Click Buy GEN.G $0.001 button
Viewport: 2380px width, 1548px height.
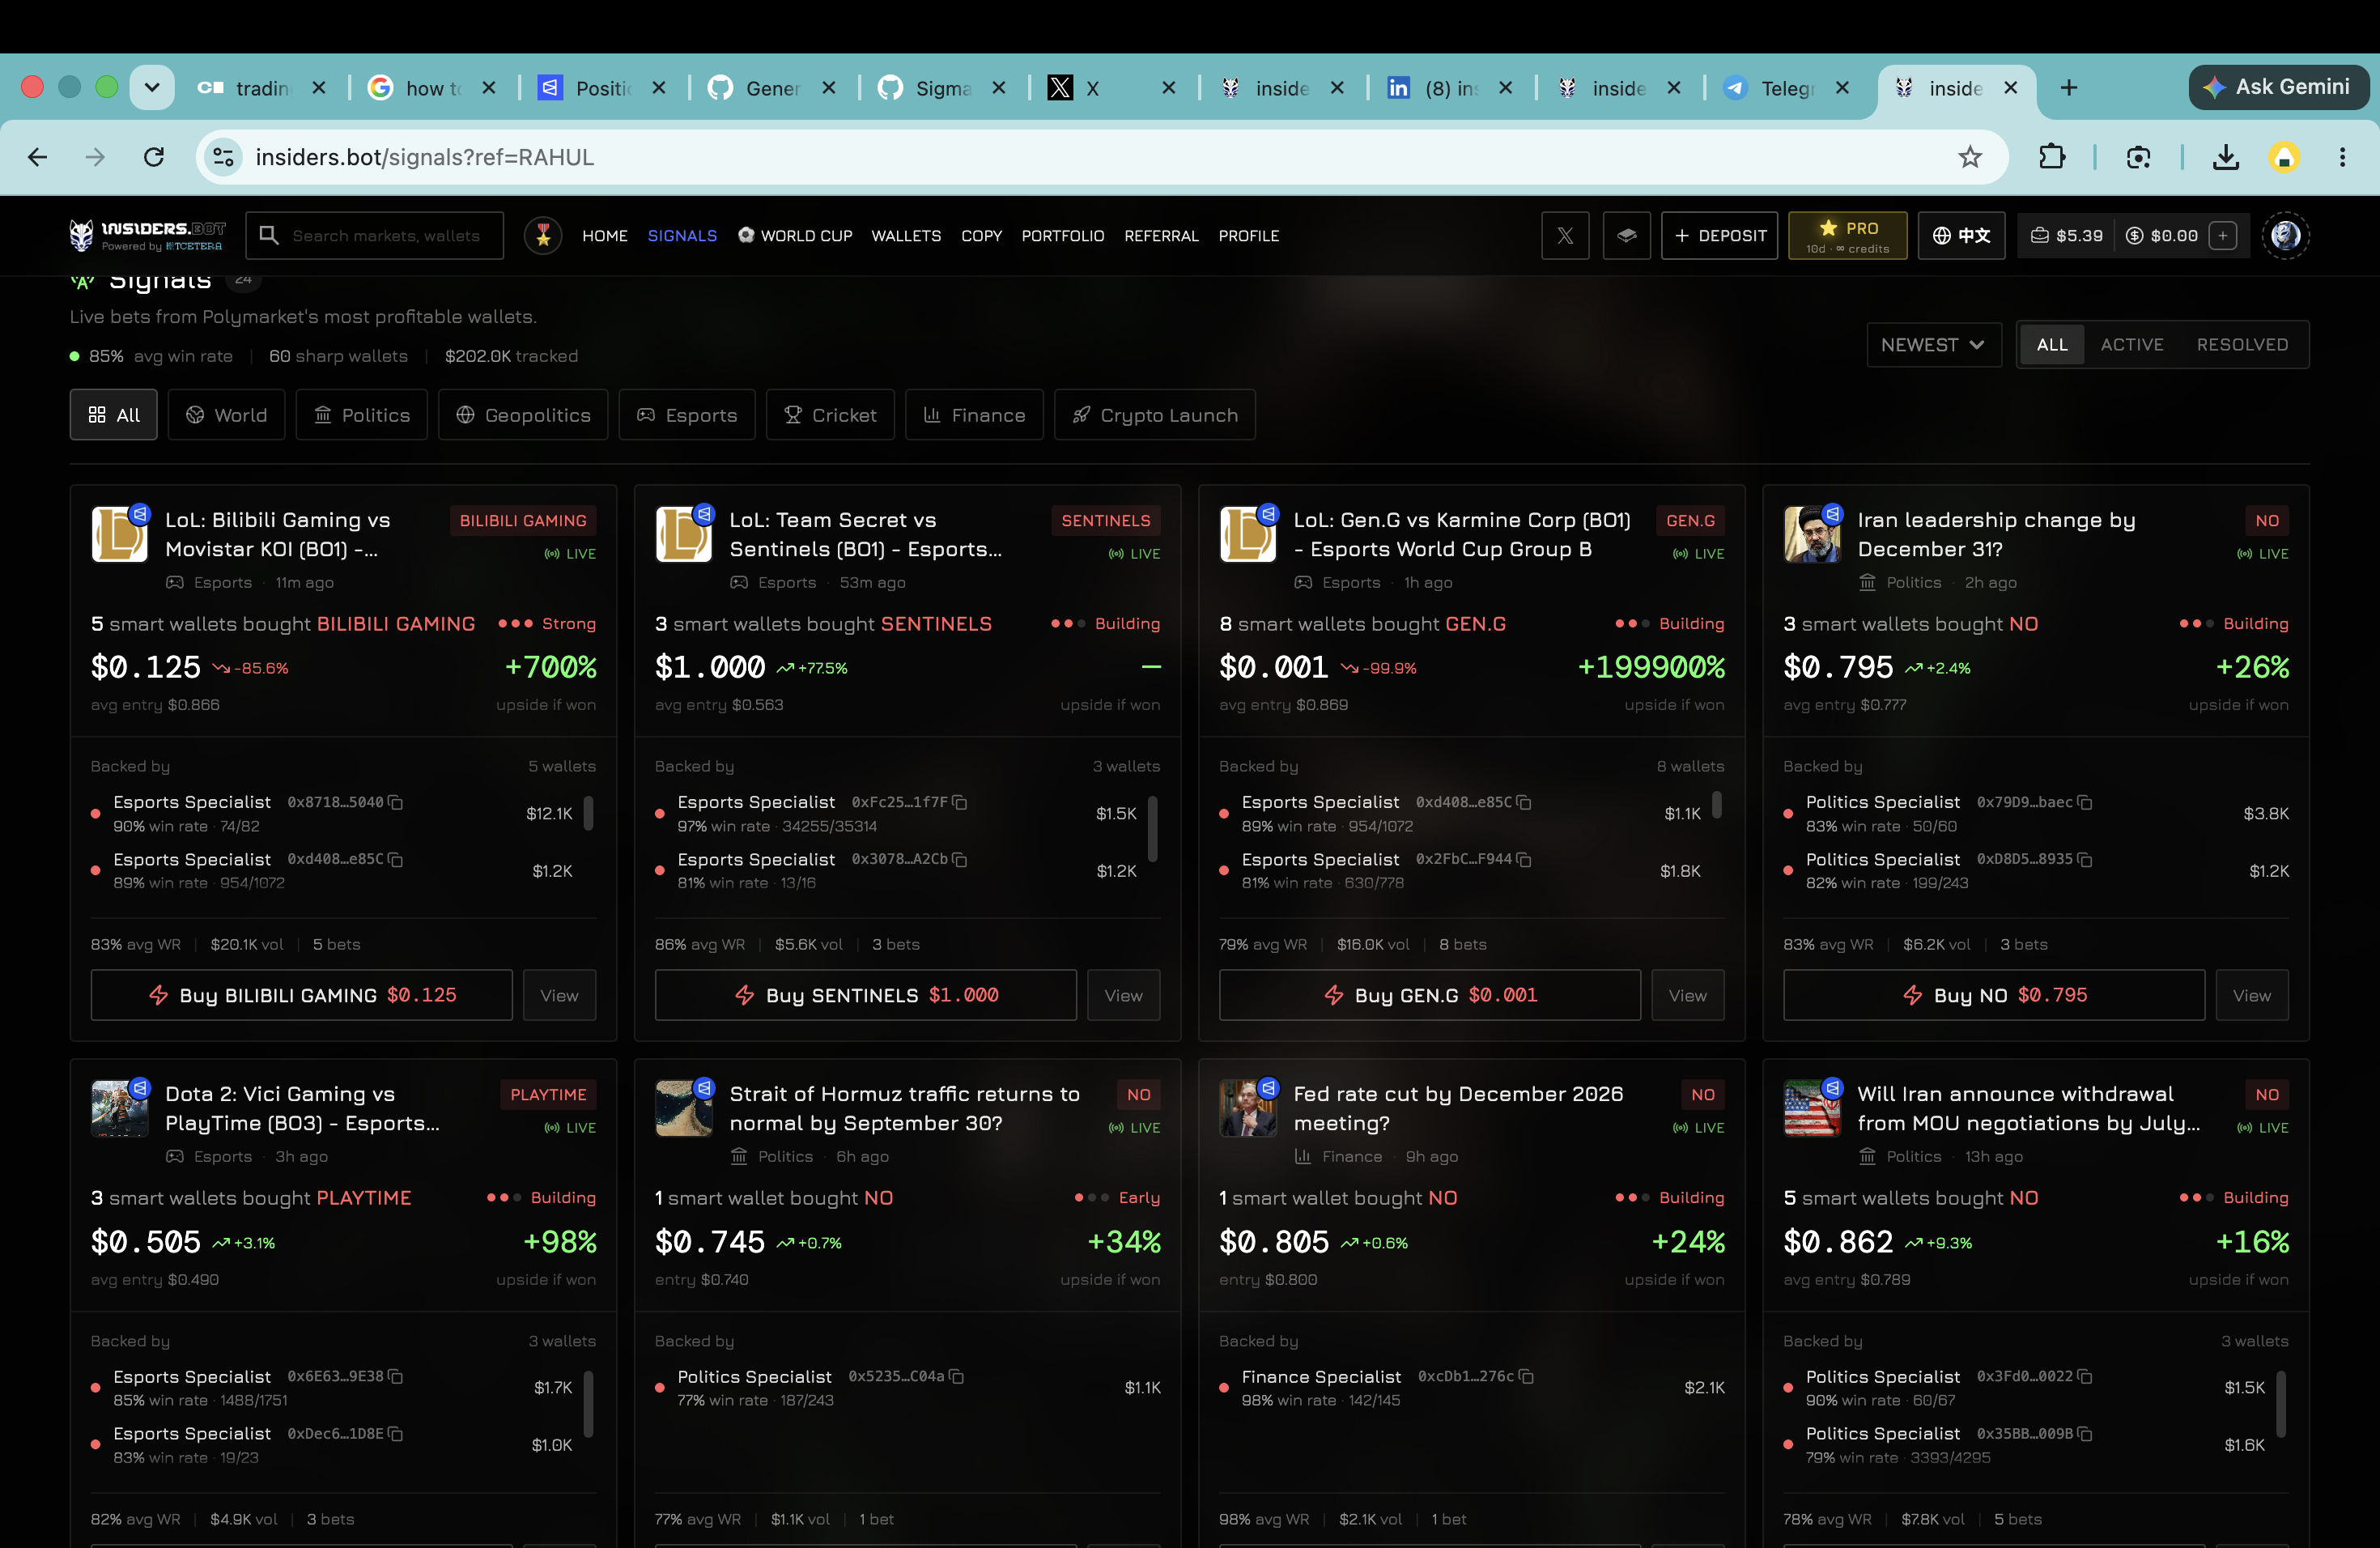pyautogui.click(x=1430, y=995)
